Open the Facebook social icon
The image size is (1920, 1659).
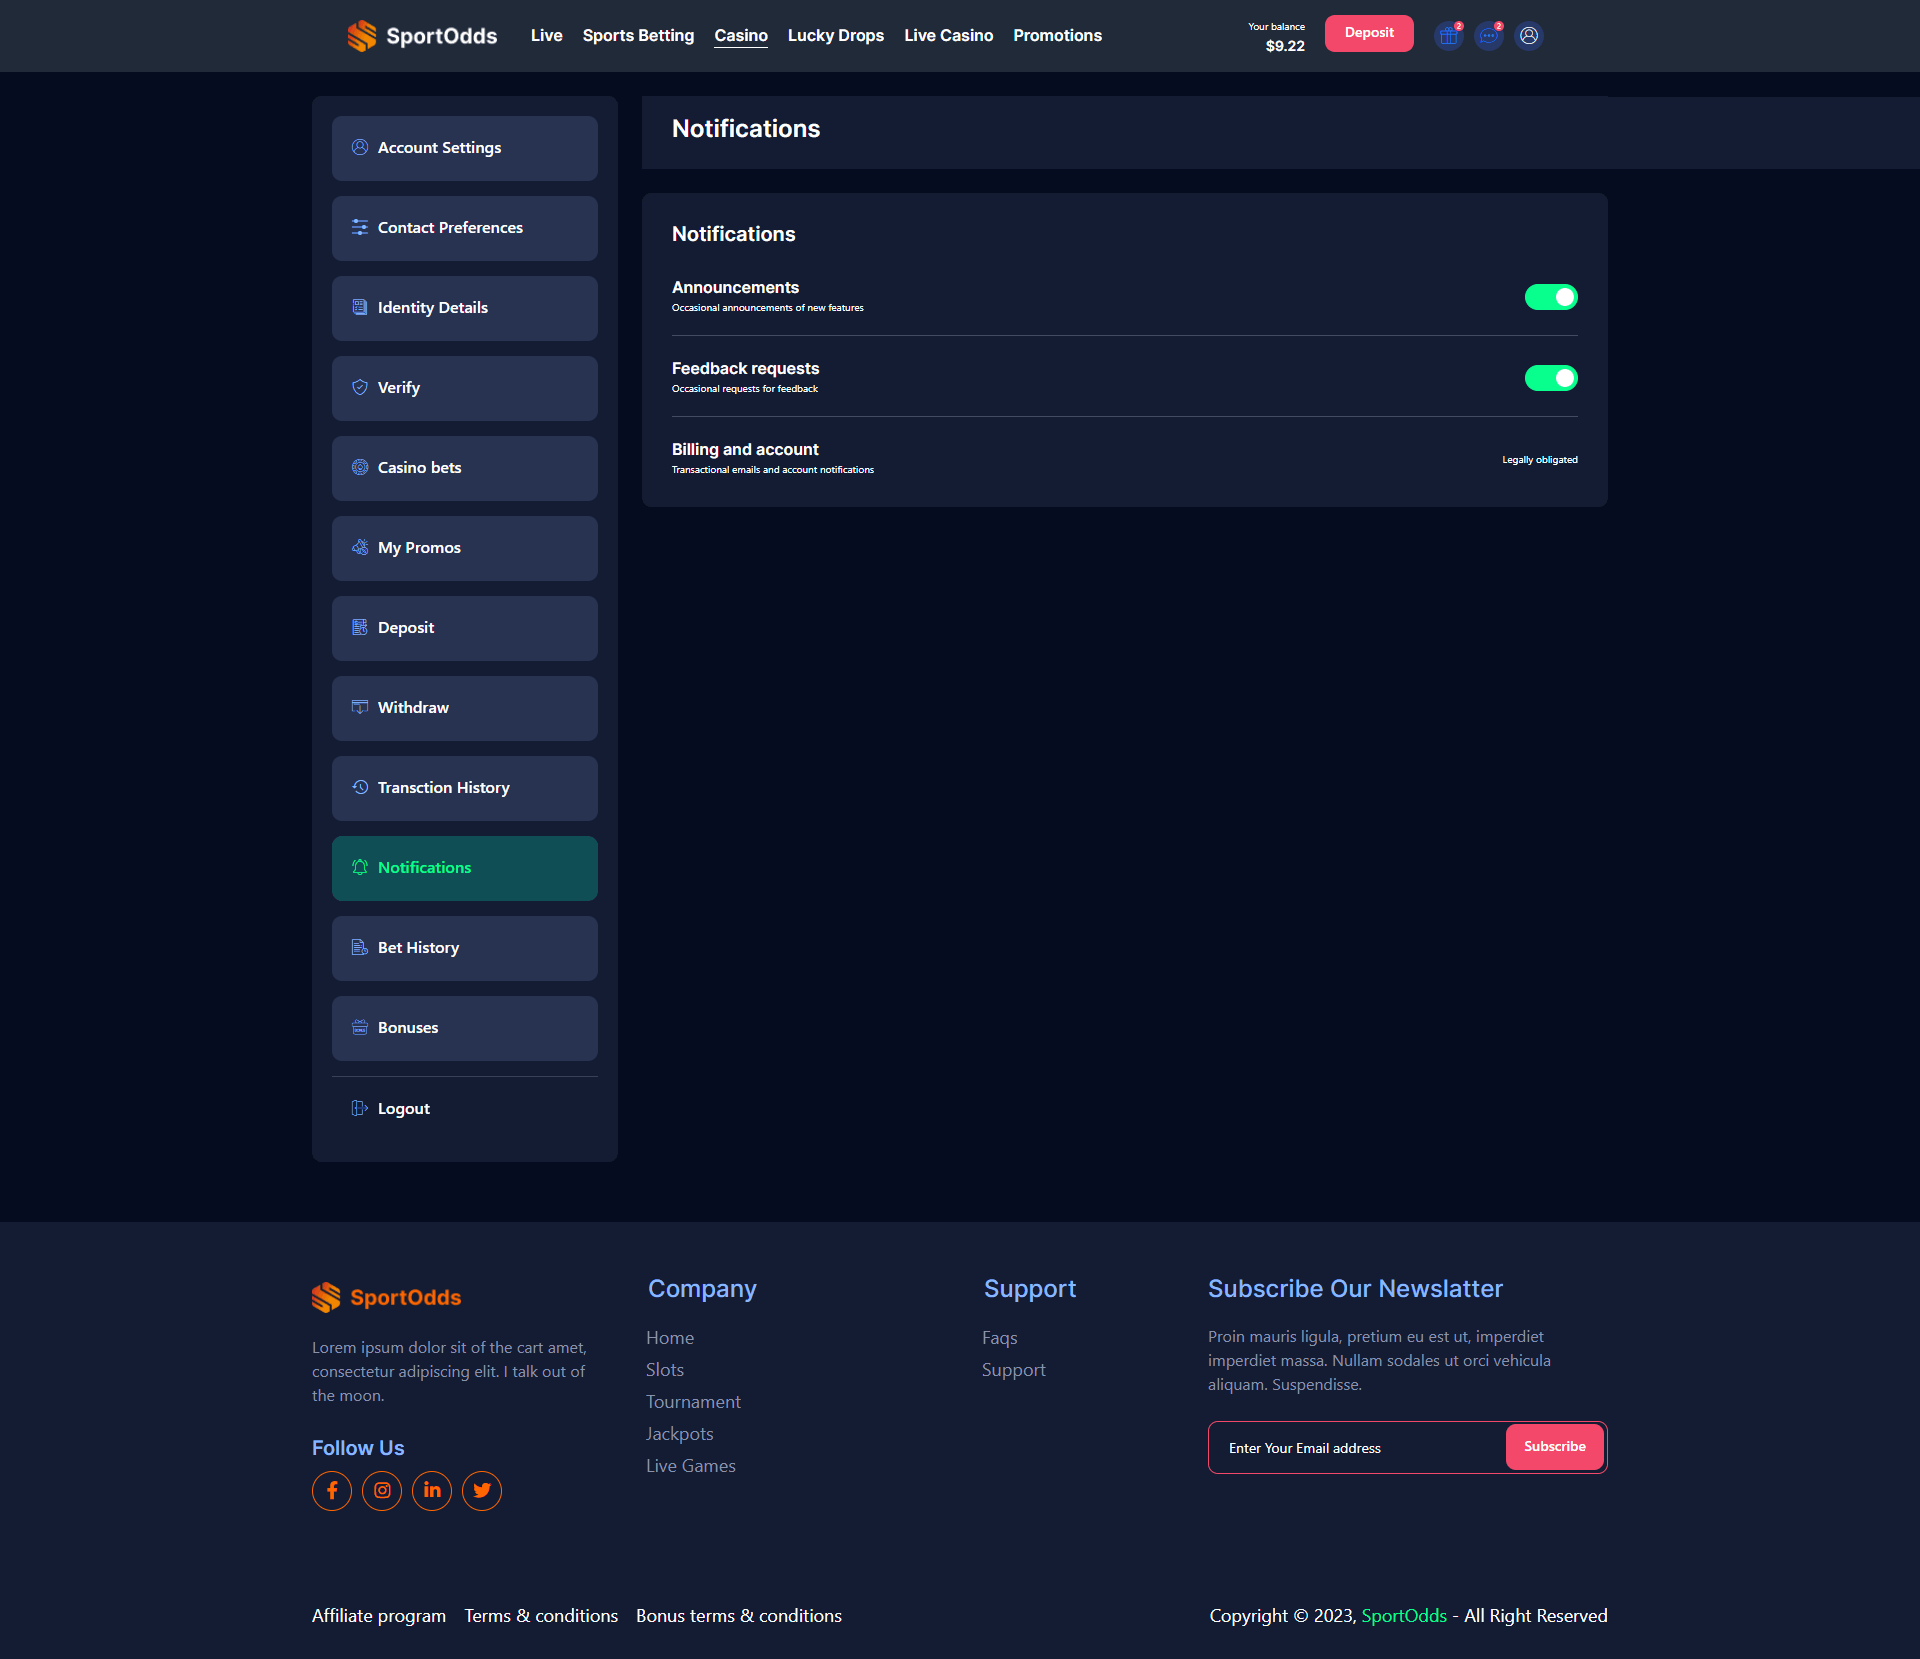332,1491
